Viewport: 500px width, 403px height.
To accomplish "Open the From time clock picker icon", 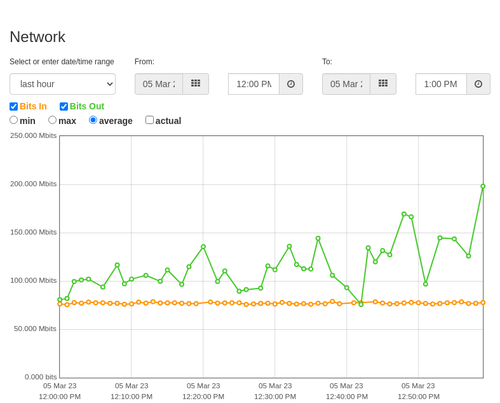I will (x=291, y=84).
